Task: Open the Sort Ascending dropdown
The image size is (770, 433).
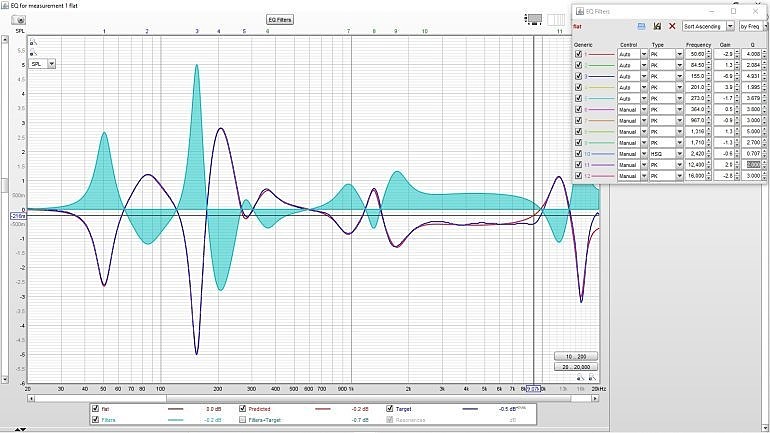Action: tap(708, 26)
